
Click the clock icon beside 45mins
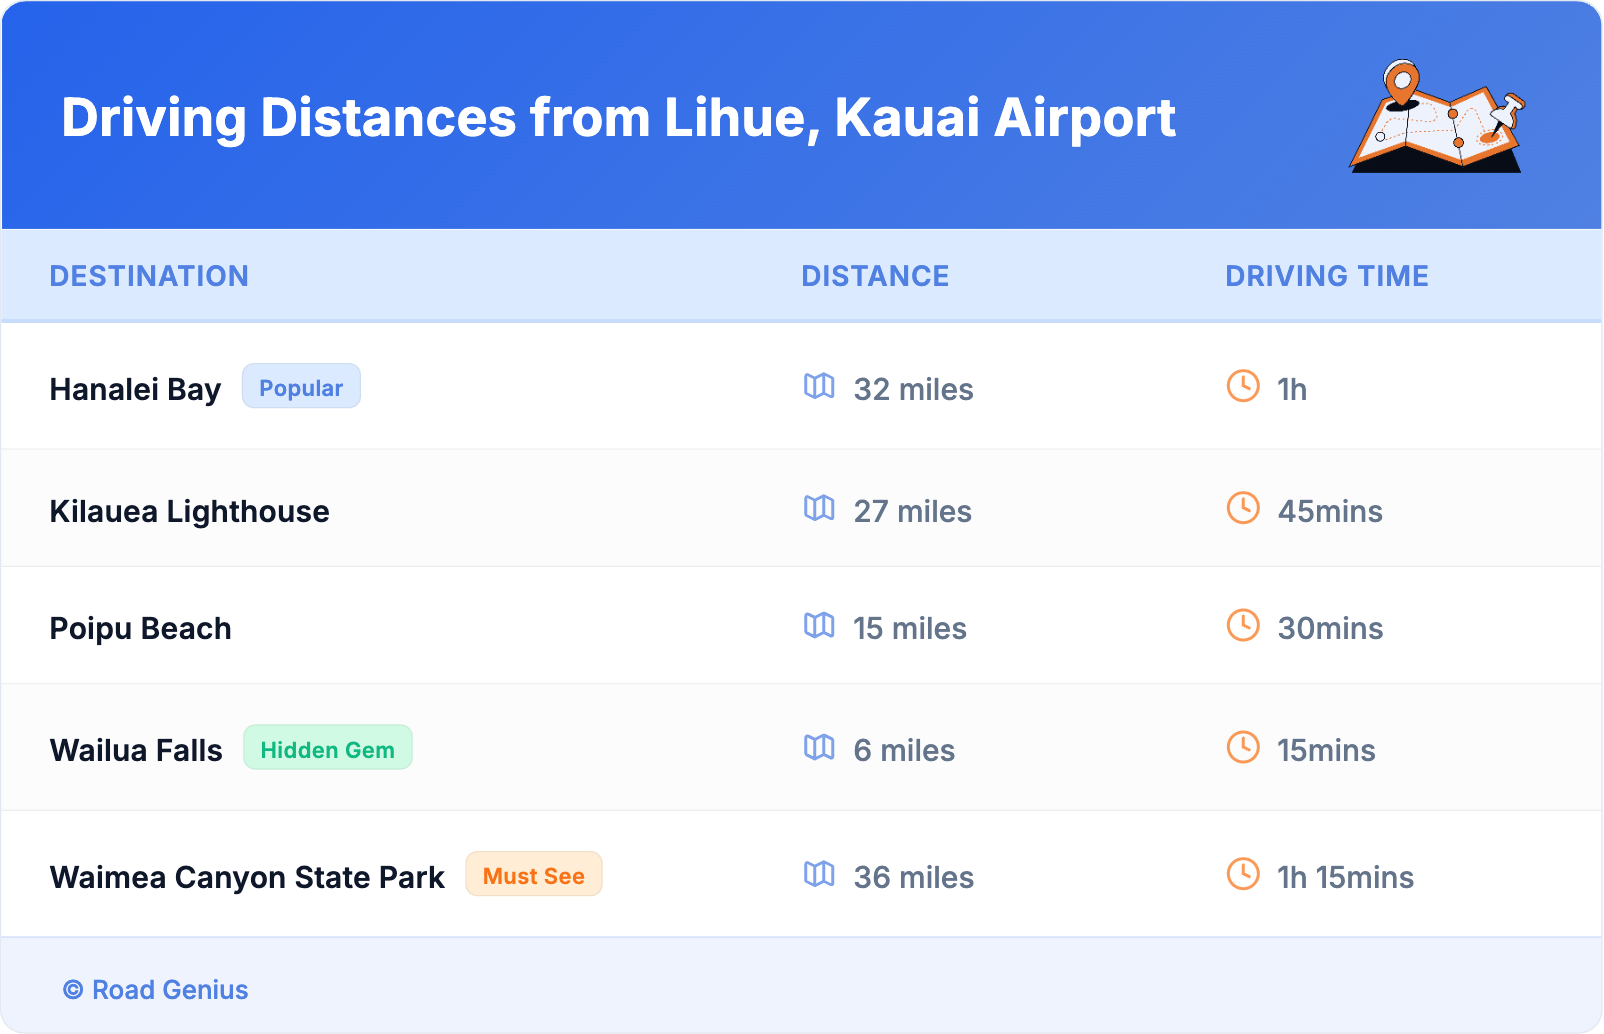[1243, 508]
